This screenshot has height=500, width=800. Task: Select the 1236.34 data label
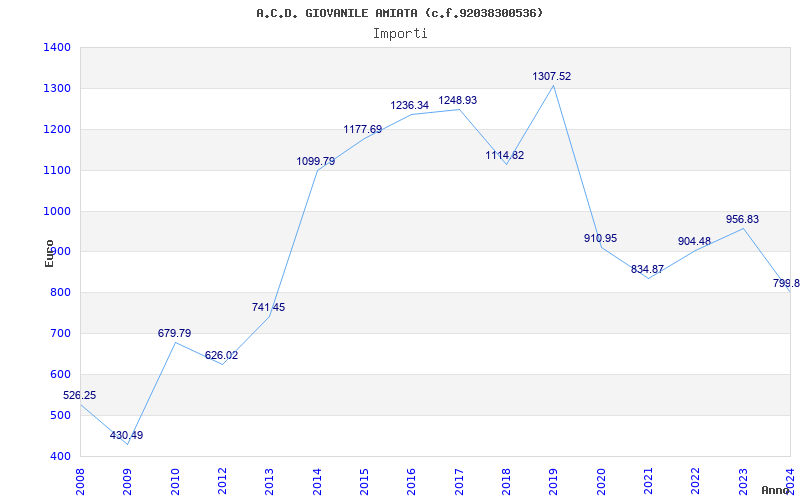click(410, 105)
